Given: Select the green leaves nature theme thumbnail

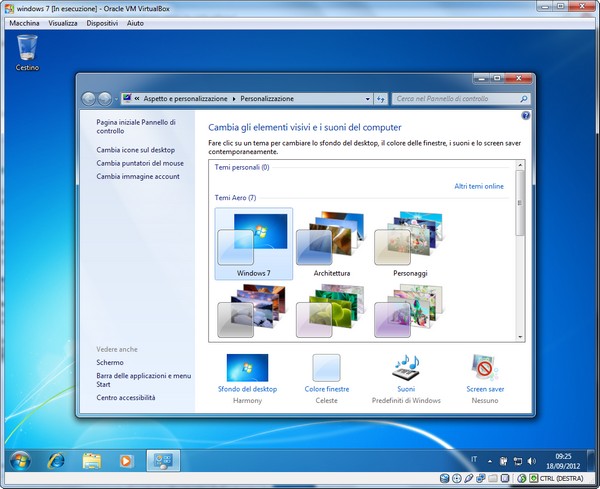Looking at the screenshot, I should pyautogui.click(x=330, y=311).
